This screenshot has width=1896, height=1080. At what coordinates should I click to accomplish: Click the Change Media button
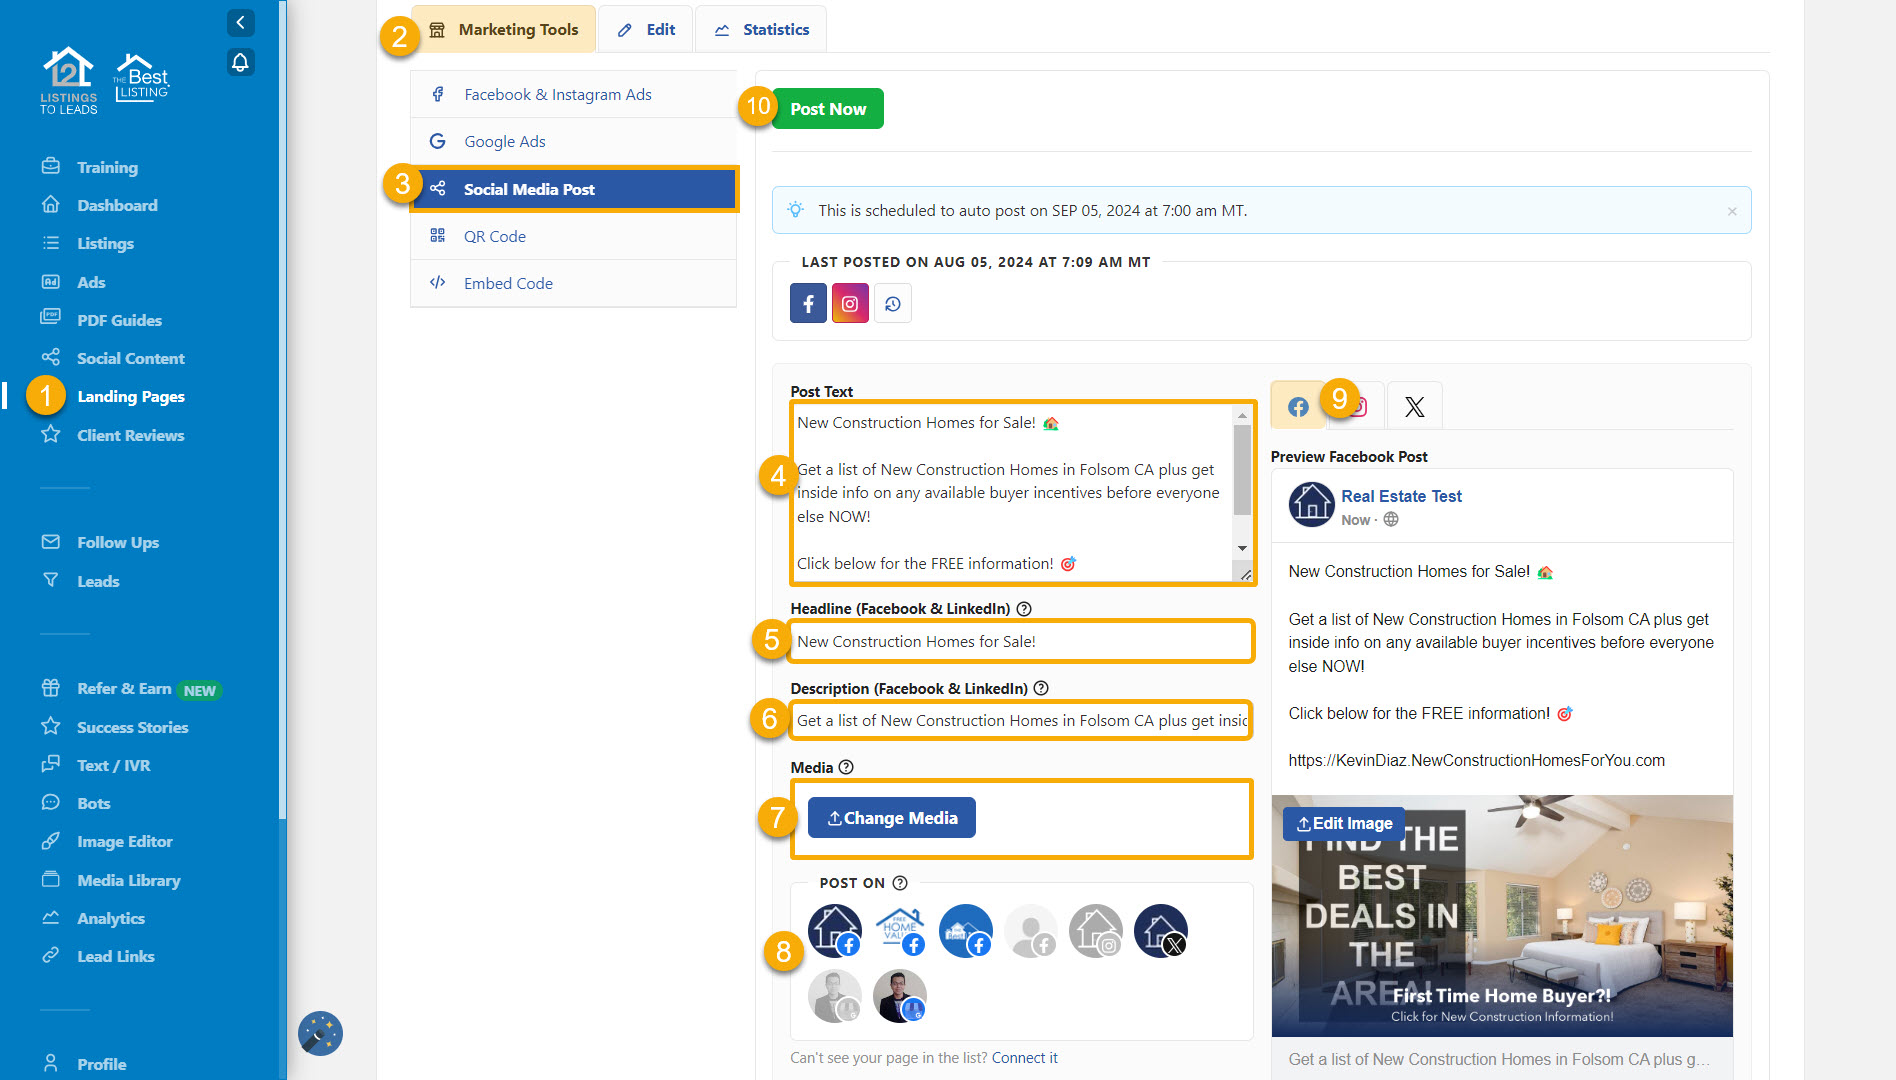(892, 818)
